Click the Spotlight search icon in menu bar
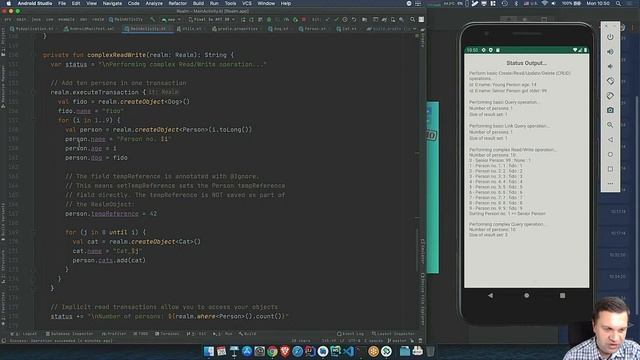 619,3
